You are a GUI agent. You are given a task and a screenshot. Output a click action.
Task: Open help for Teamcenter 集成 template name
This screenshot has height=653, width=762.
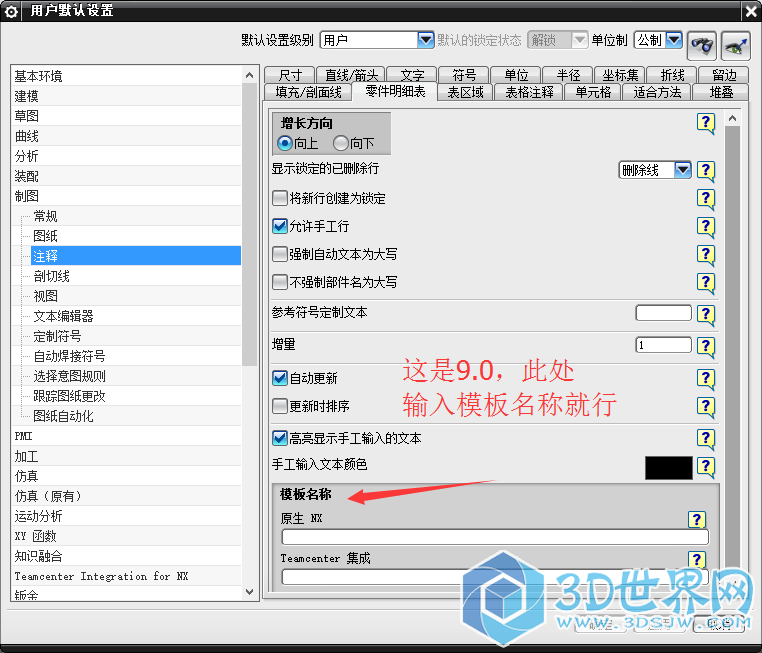click(x=697, y=560)
